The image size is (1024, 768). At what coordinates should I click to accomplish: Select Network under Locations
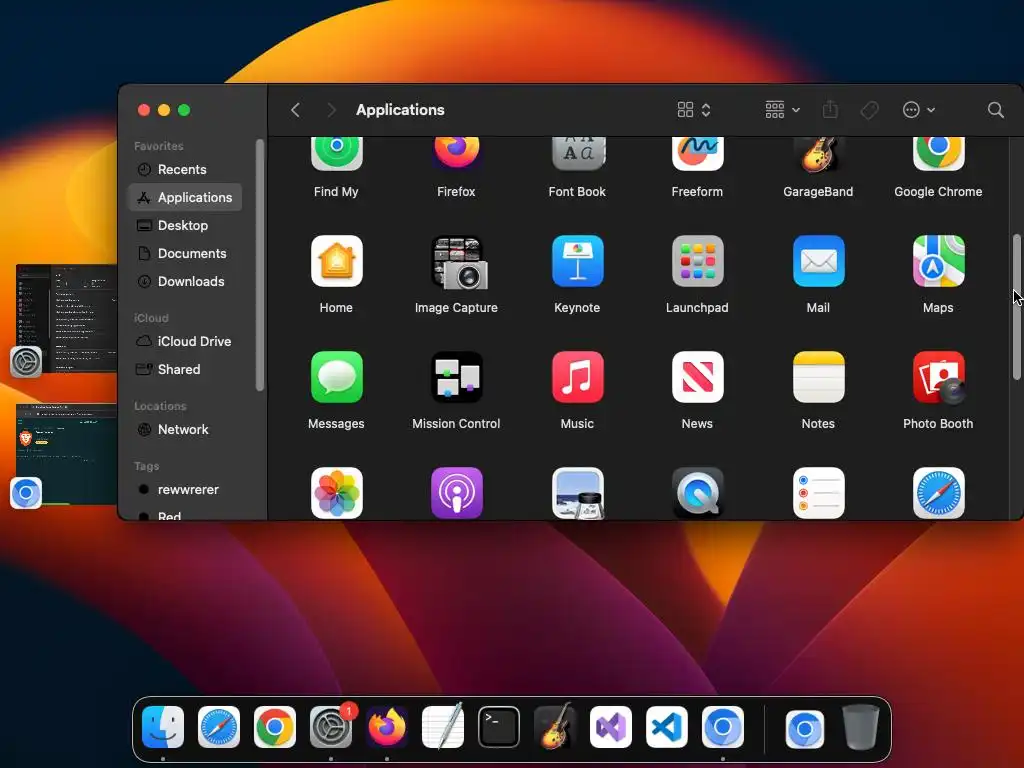click(x=185, y=430)
